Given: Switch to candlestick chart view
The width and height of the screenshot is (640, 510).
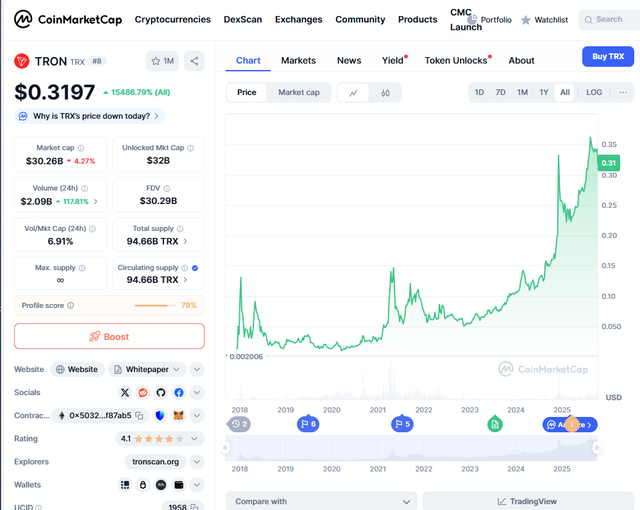Looking at the screenshot, I should (x=385, y=93).
